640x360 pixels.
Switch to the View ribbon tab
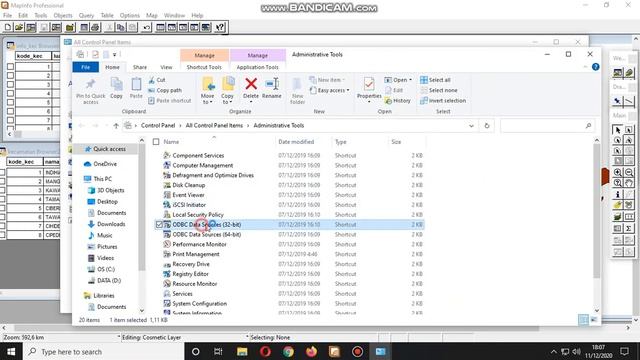pos(166,67)
